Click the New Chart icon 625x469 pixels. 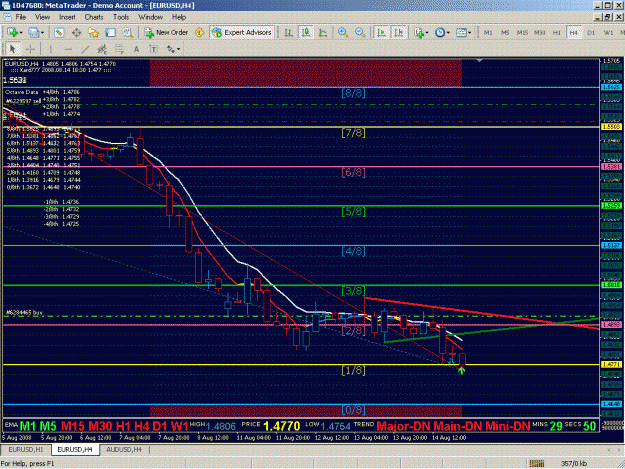[12, 33]
